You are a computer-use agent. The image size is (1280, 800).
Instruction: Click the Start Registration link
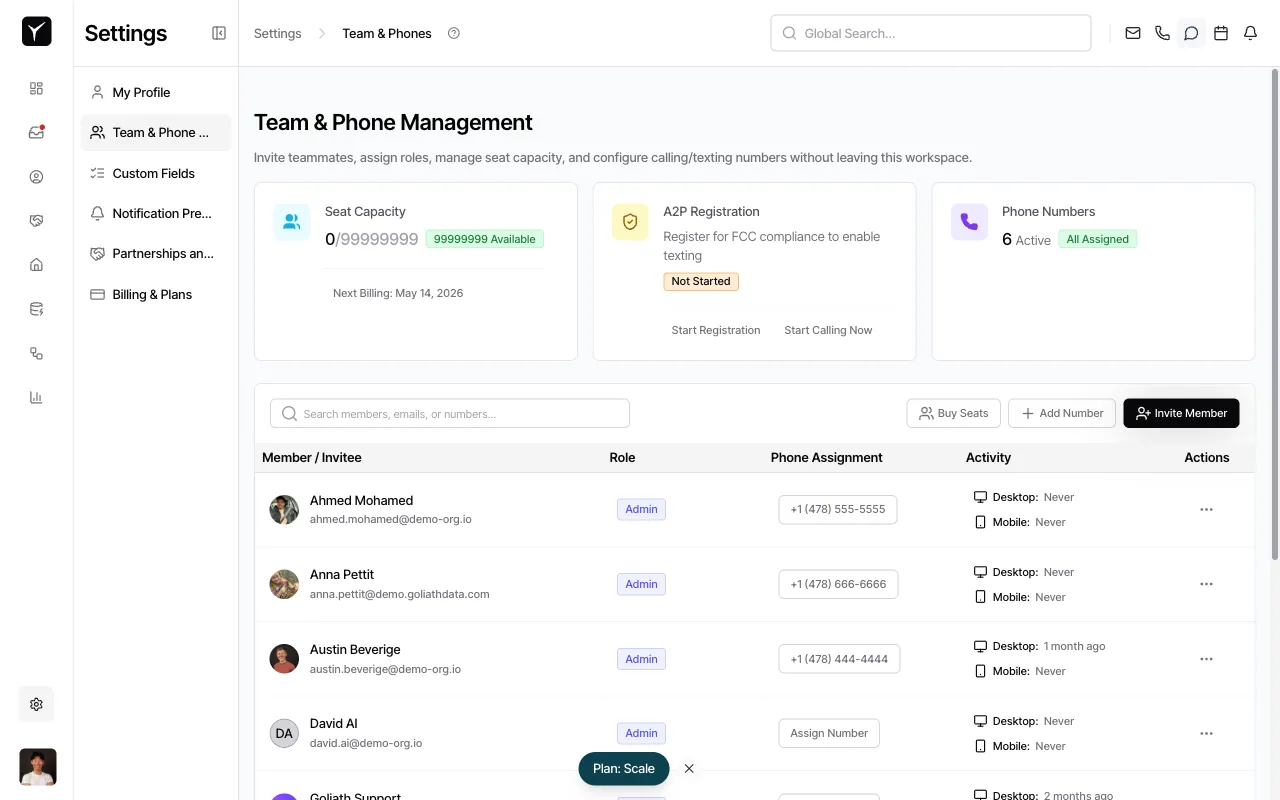pyautogui.click(x=716, y=330)
